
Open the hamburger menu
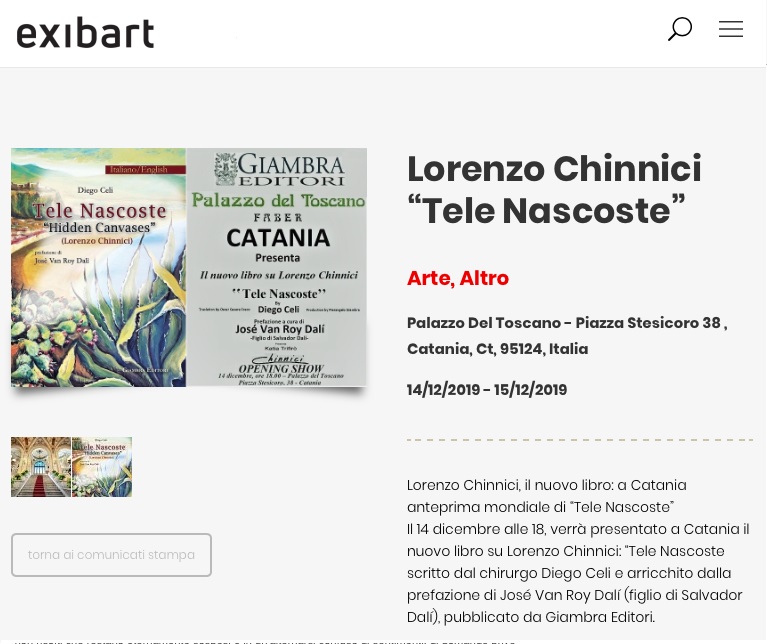pyautogui.click(x=731, y=29)
